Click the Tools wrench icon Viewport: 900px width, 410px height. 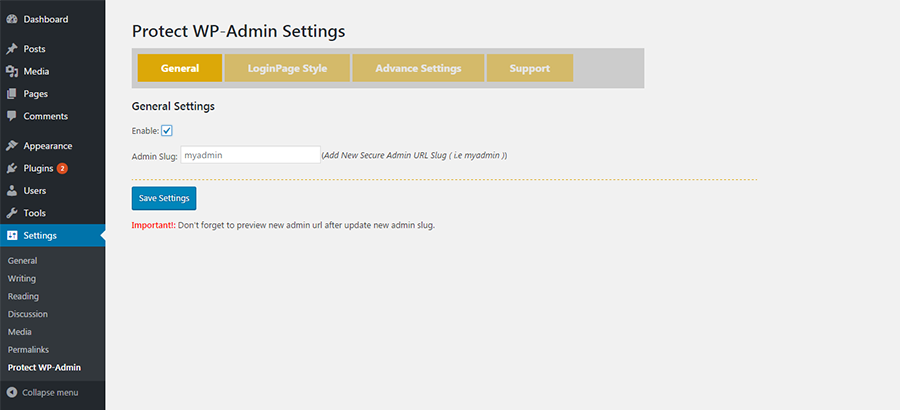click(11, 213)
